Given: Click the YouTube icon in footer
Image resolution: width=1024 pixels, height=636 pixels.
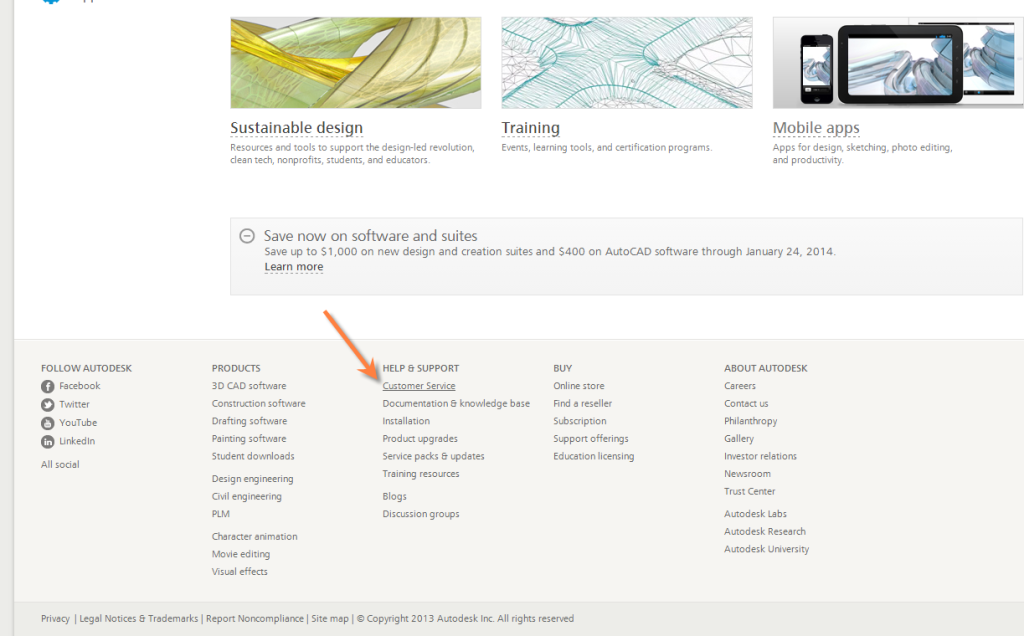Looking at the screenshot, I should pyautogui.click(x=48, y=423).
